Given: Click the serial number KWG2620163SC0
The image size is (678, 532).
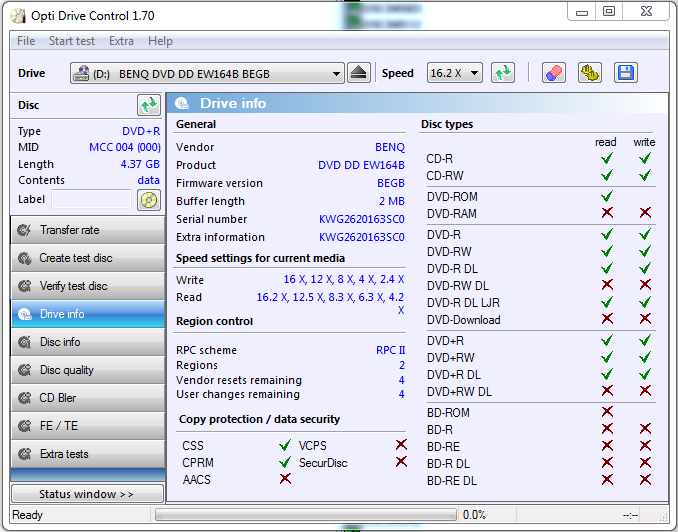Looking at the screenshot, I should (x=361, y=219).
